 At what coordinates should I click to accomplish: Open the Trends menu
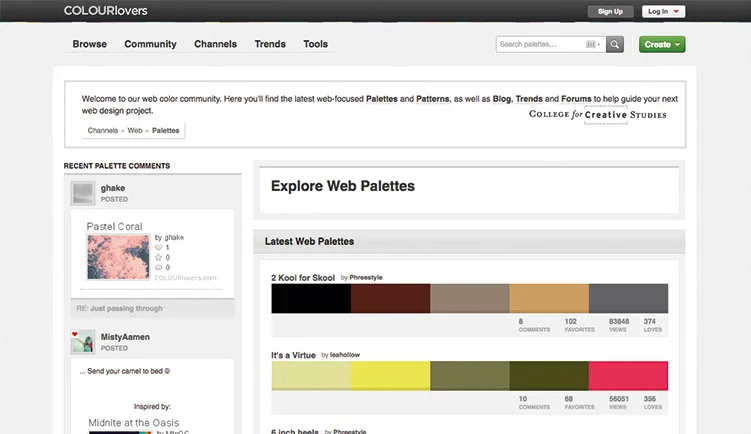[270, 44]
